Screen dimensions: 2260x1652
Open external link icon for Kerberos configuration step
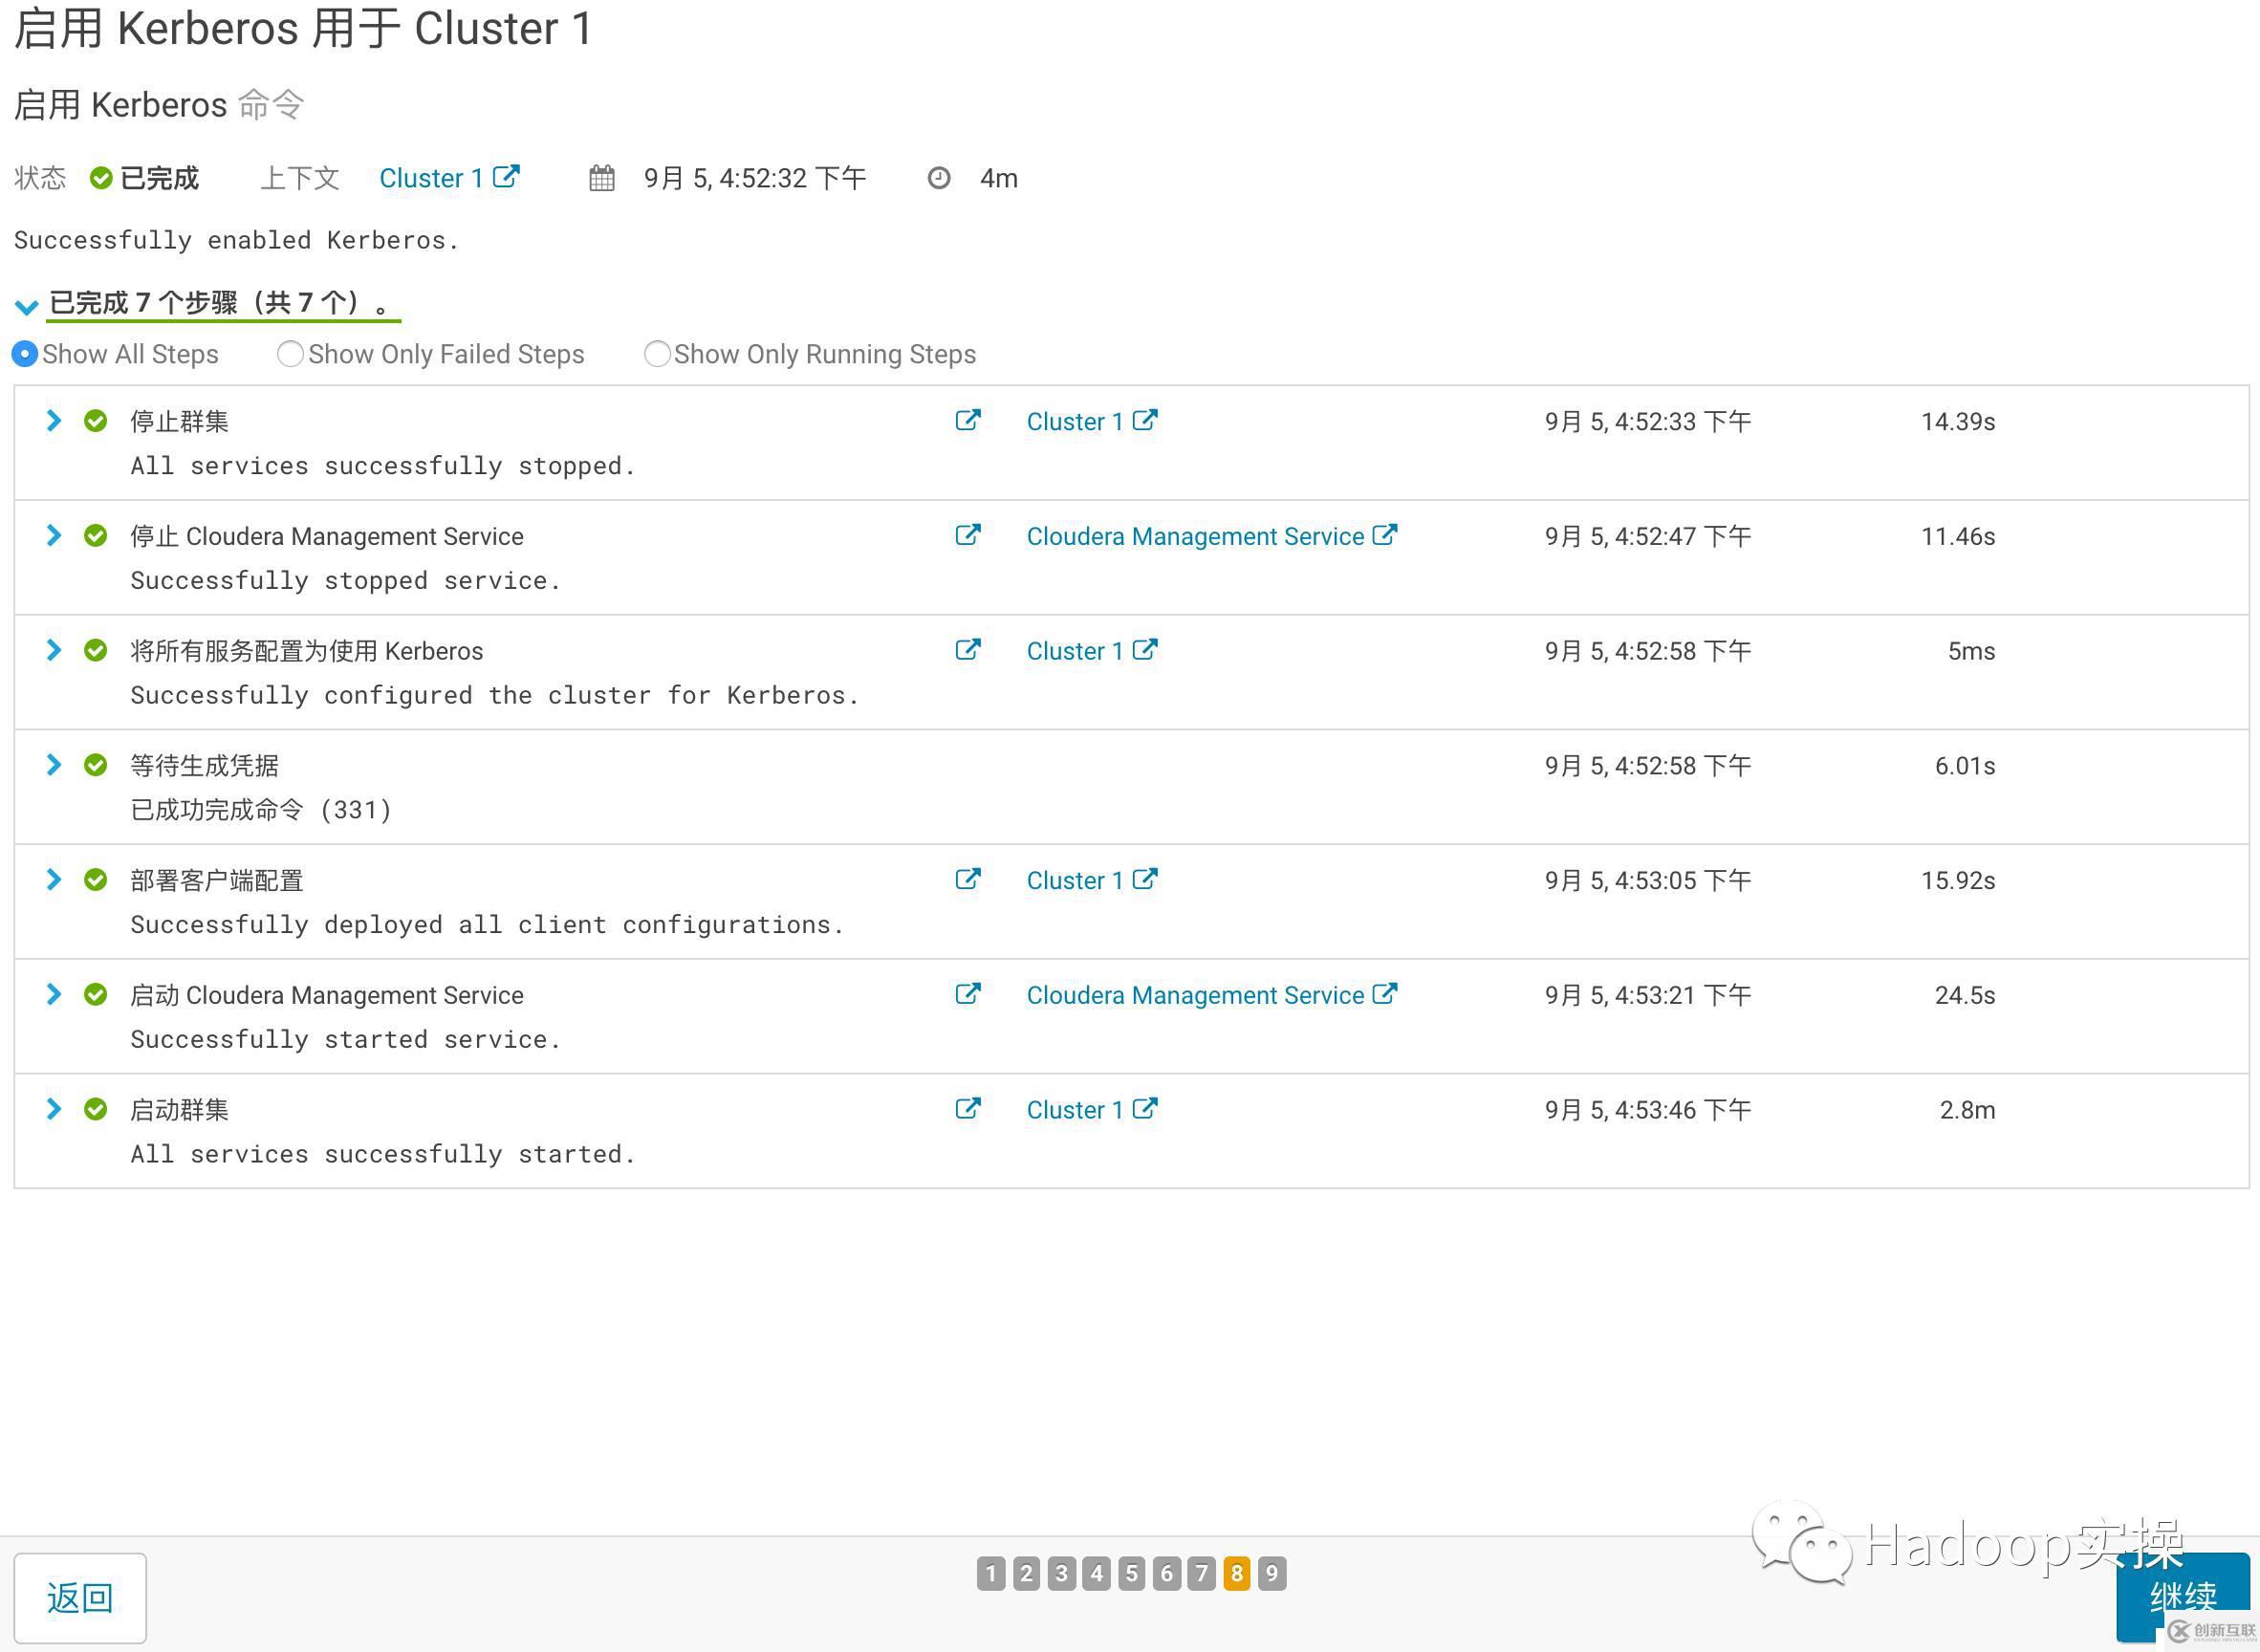pos(967,650)
